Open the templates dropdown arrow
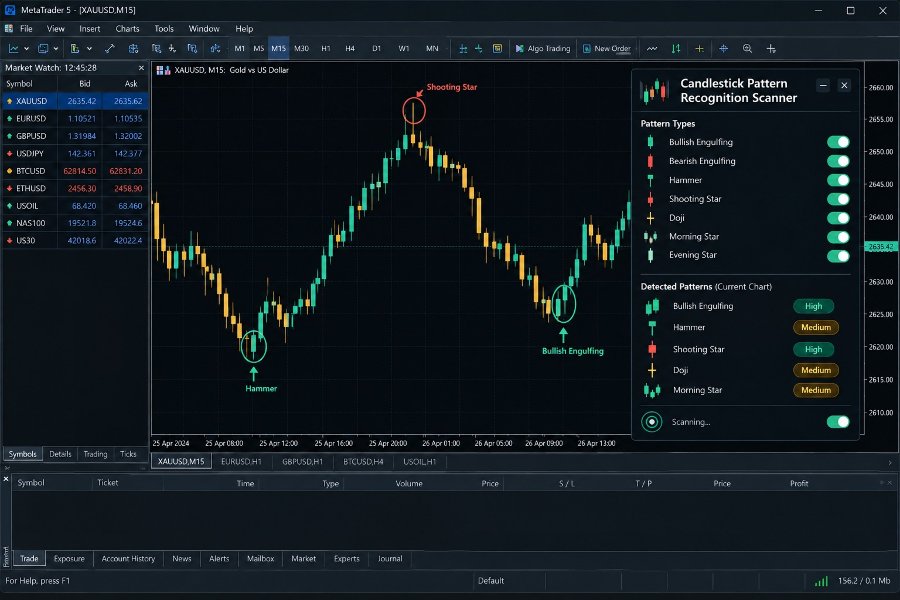This screenshot has height=600, width=900. coord(89,49)
